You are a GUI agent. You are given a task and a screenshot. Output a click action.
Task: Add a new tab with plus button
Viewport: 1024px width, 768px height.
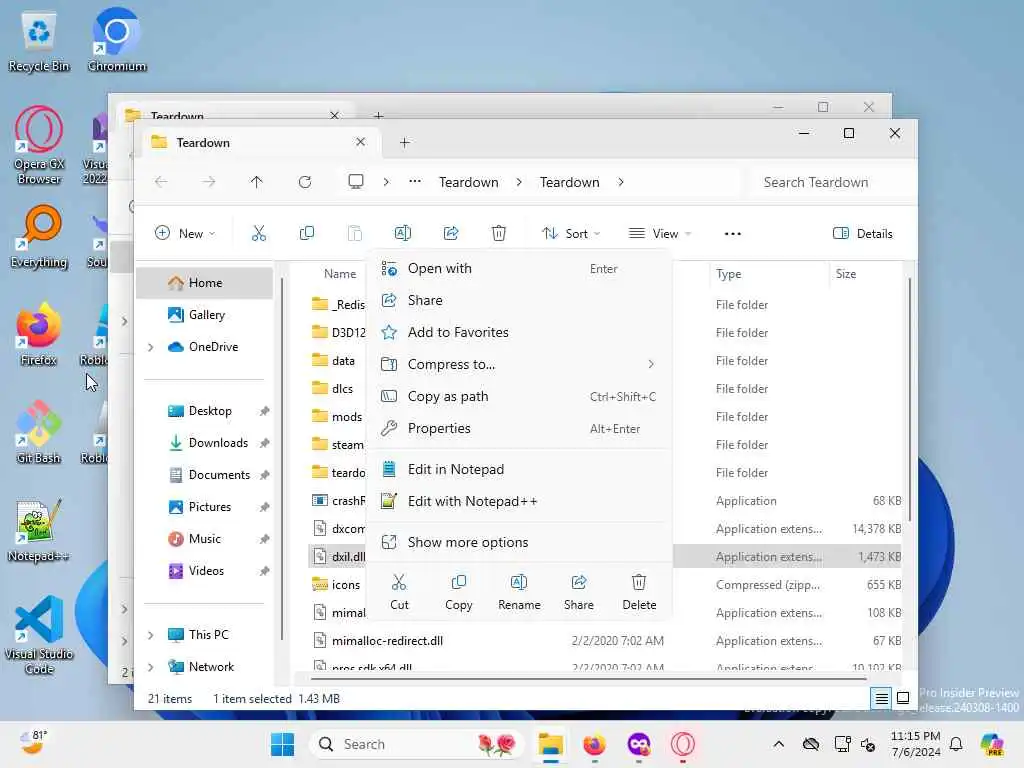[x=404, y=142]
